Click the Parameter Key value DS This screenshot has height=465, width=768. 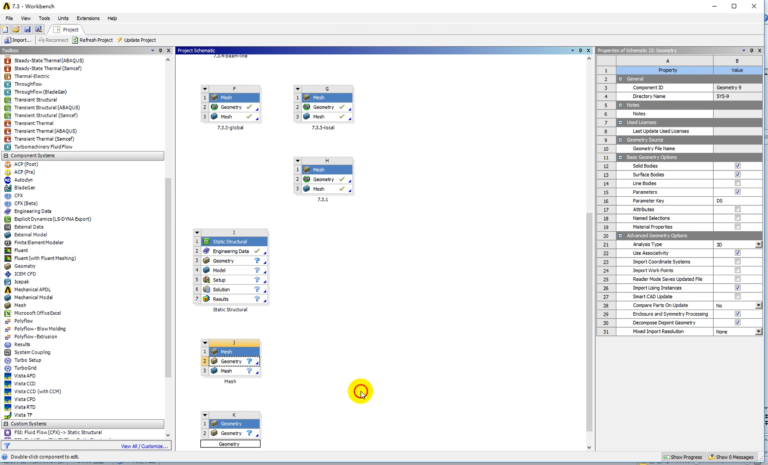pyautogui.click(x=738, y=201)
